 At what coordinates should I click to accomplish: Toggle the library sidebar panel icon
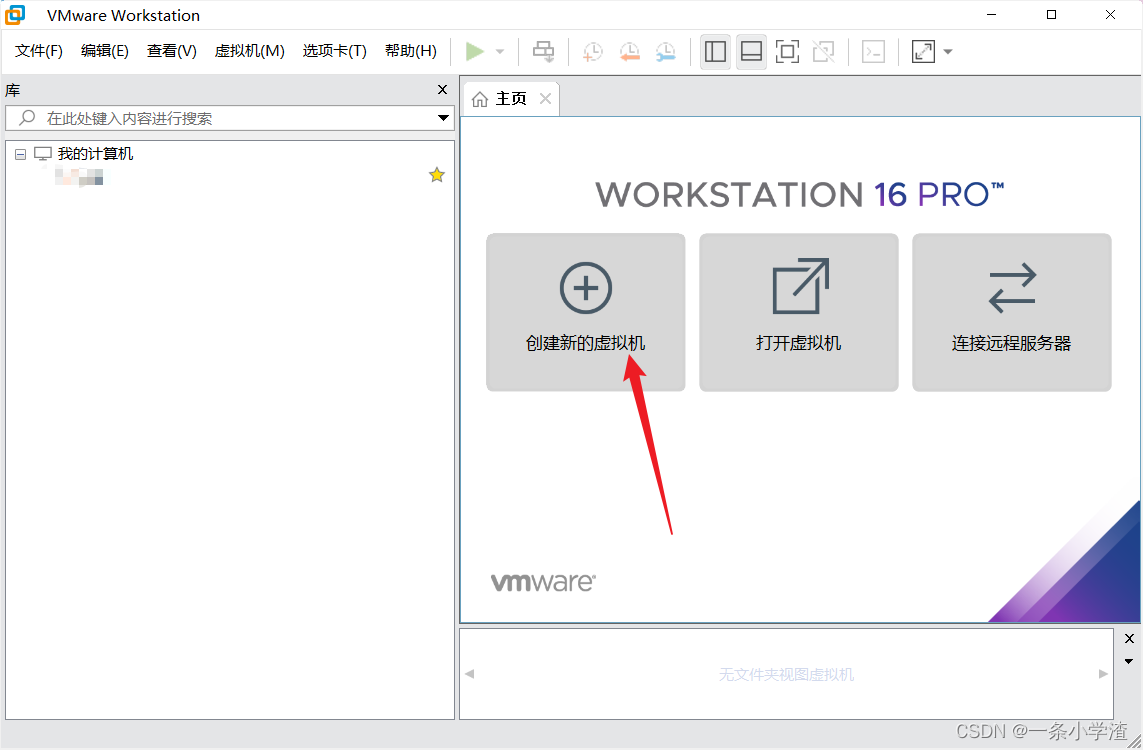715,52
